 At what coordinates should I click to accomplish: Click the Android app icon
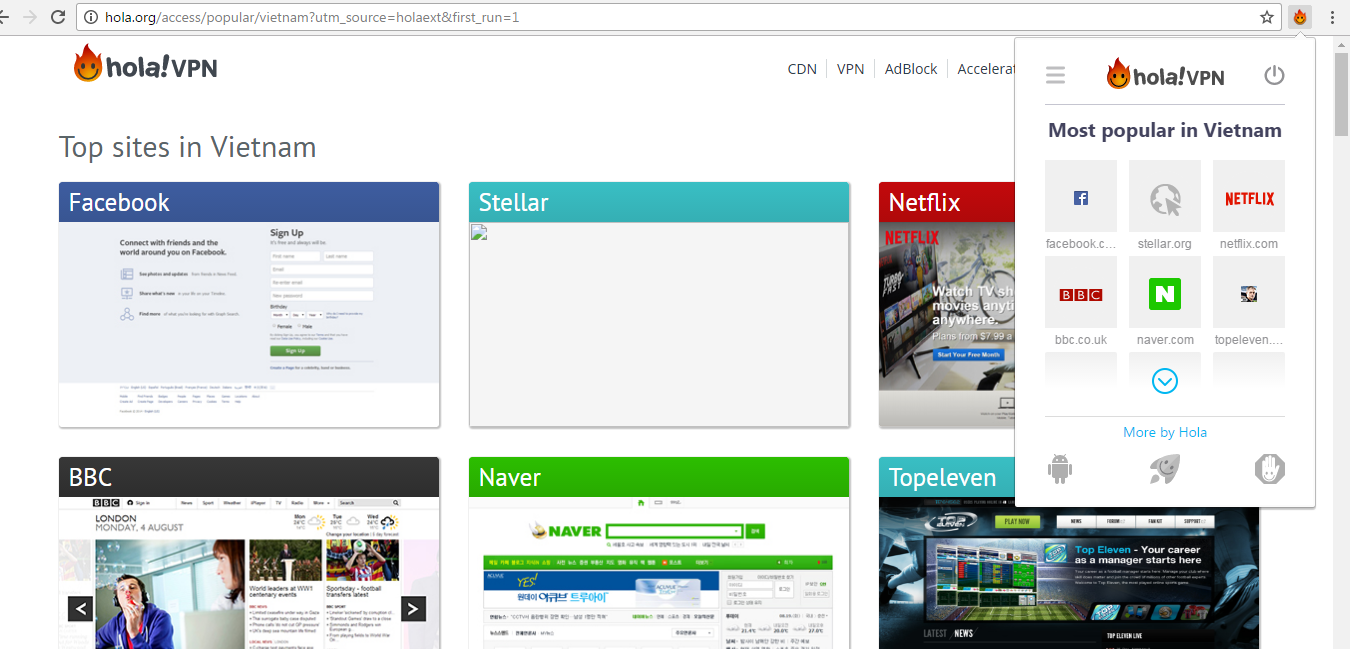pyautogui.click(x=1060, y=468)
